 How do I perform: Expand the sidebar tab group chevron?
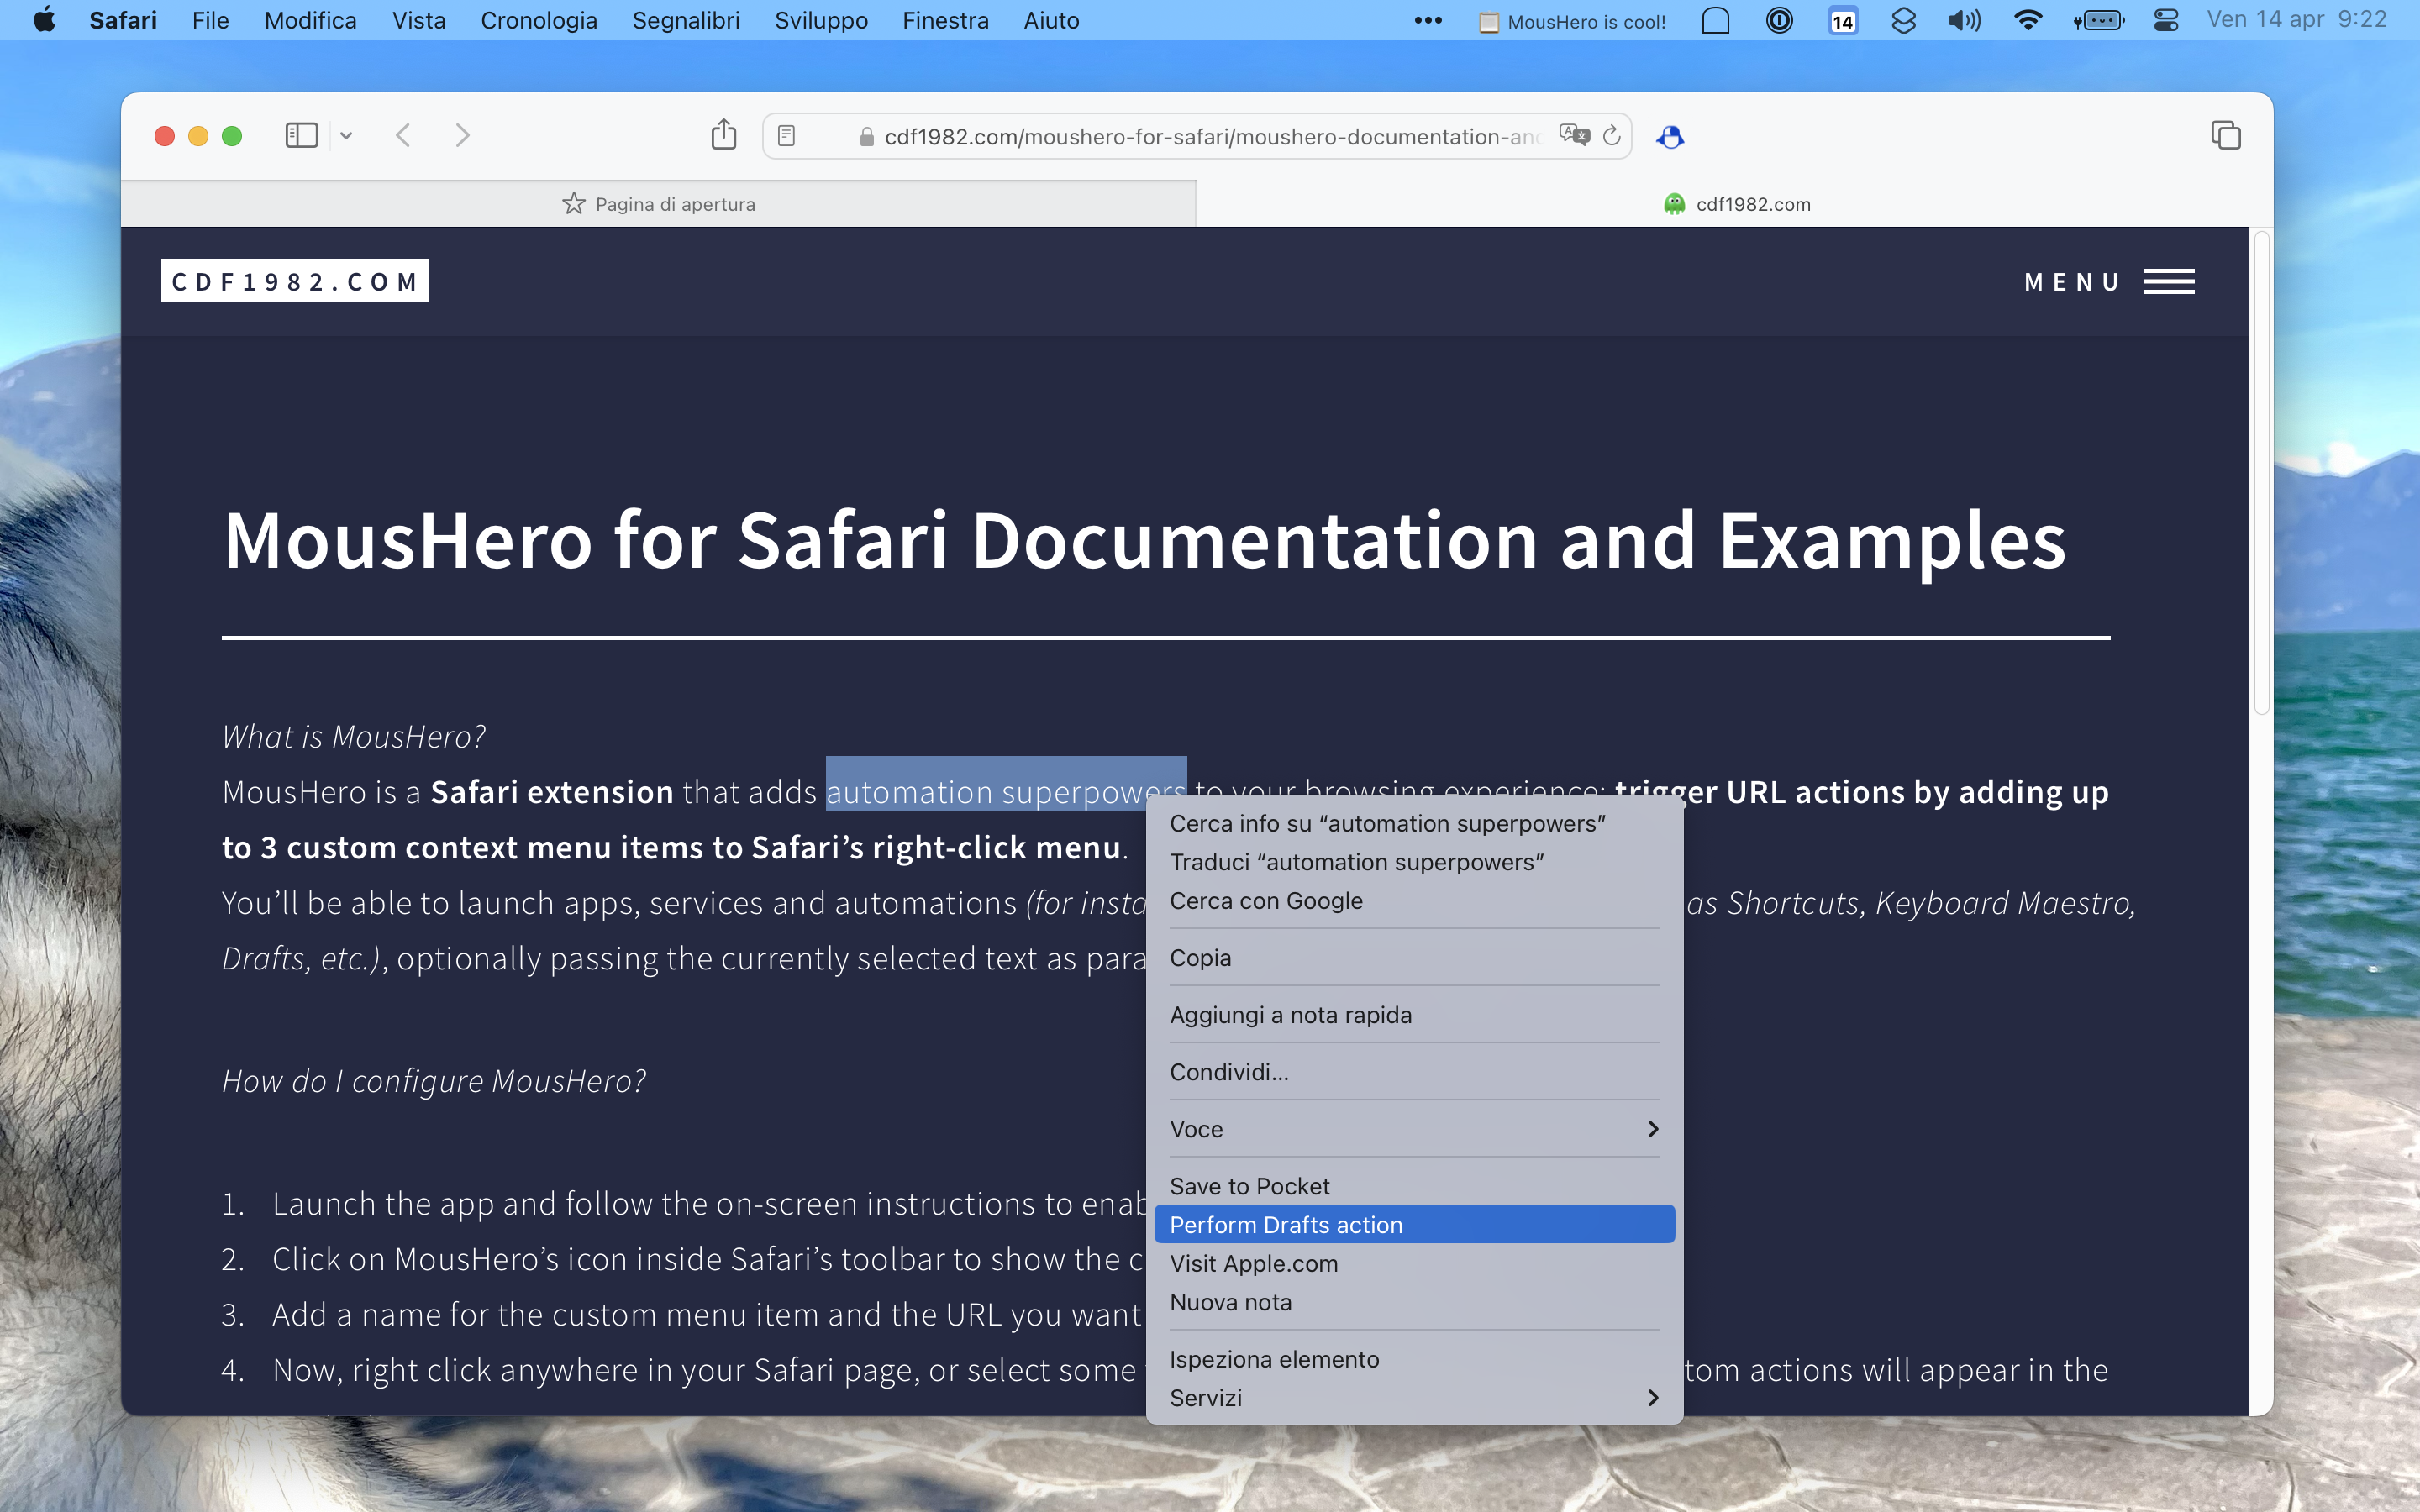tap(346, 135)
